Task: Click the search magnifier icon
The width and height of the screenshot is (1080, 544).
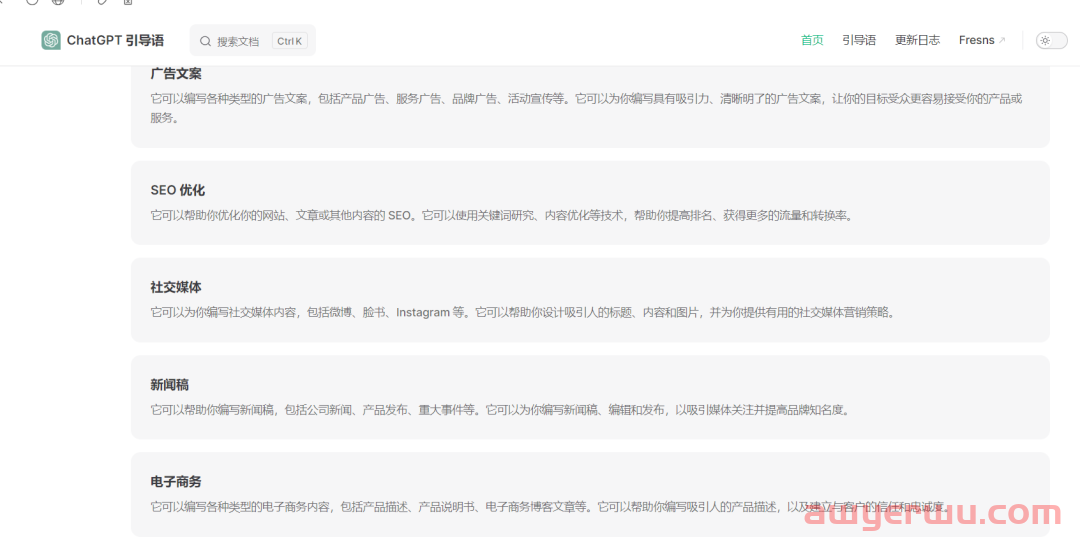Action: coord(205,41)
